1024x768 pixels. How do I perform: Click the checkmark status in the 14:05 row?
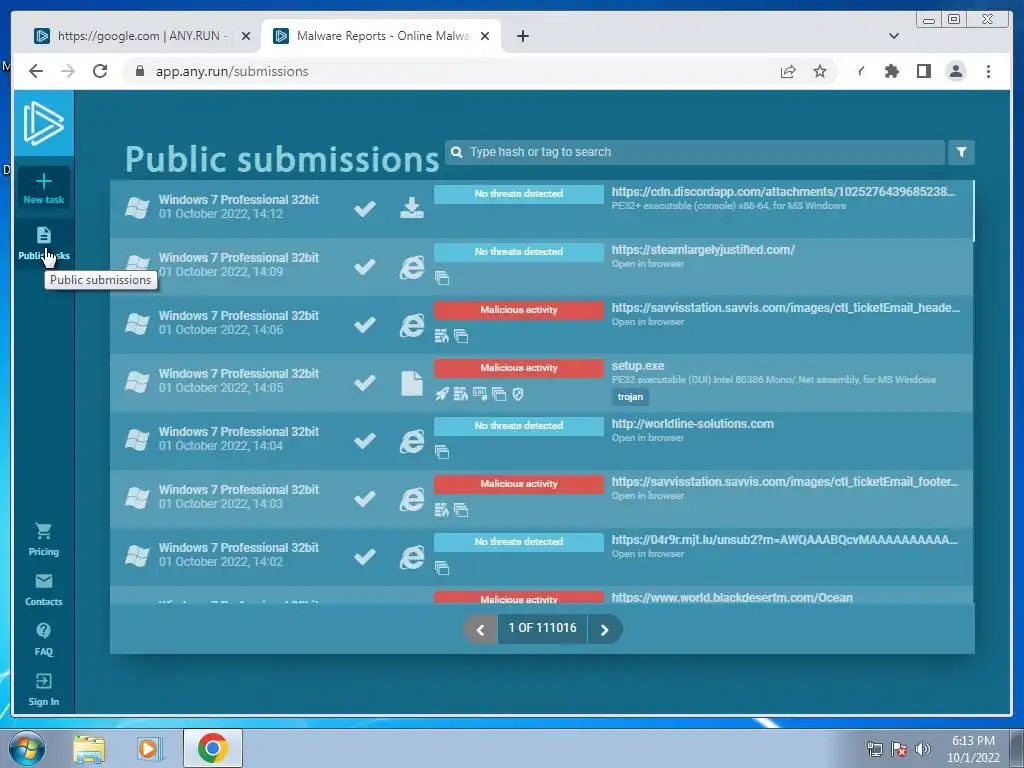[364, 383]
